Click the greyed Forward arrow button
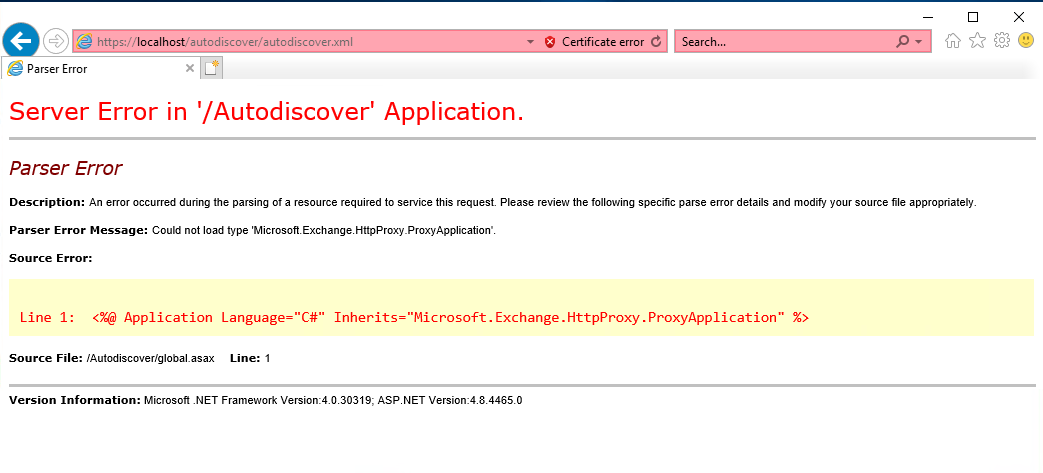 [56, 41]
